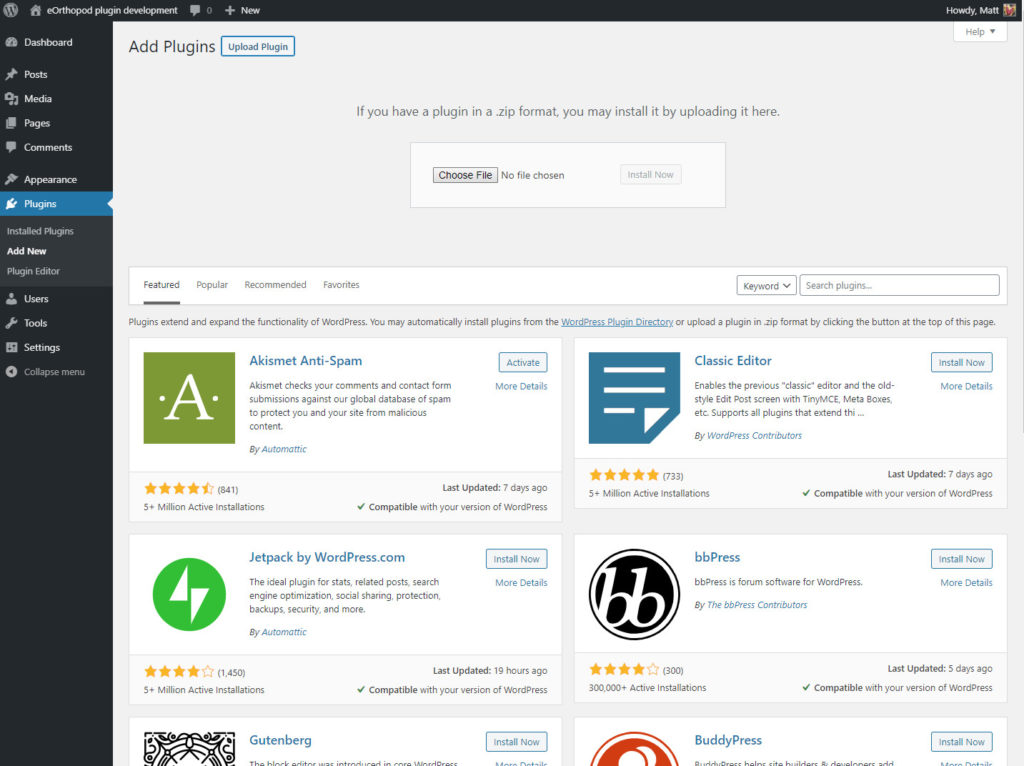Open Plugin Editor submenu item

(x=33, y=271)
